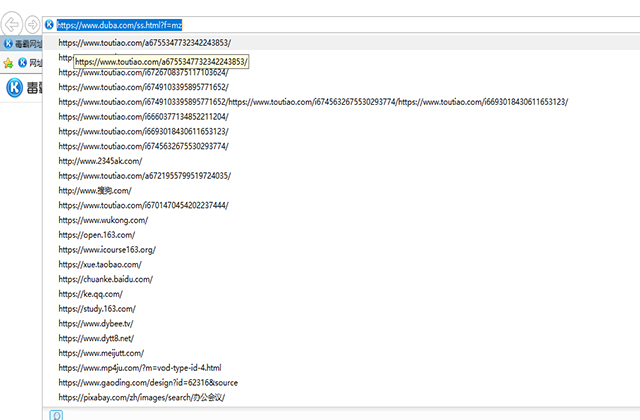Click the large blue K logo on the page
640x420 pixels.
(x=15, y=87)
